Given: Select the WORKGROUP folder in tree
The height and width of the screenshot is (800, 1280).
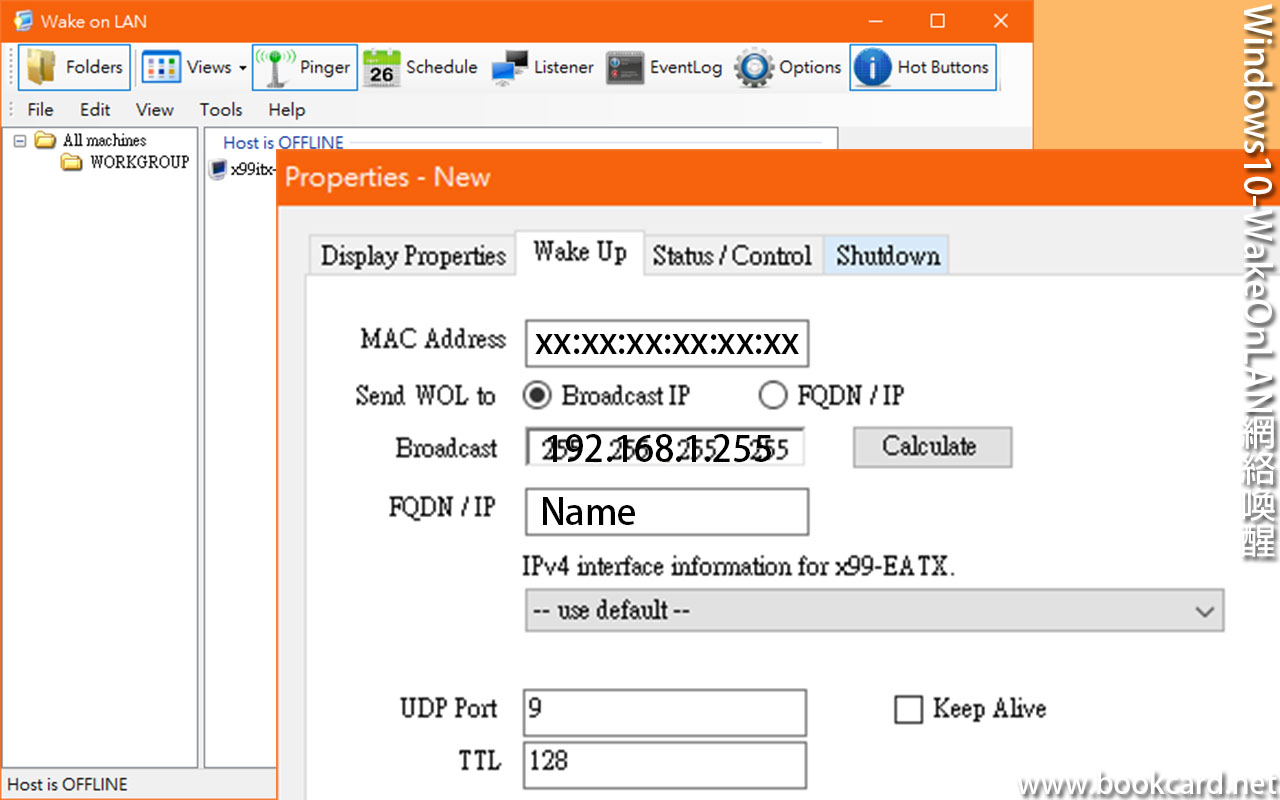Looking at the screenshot, I should [x=138, y=162].
